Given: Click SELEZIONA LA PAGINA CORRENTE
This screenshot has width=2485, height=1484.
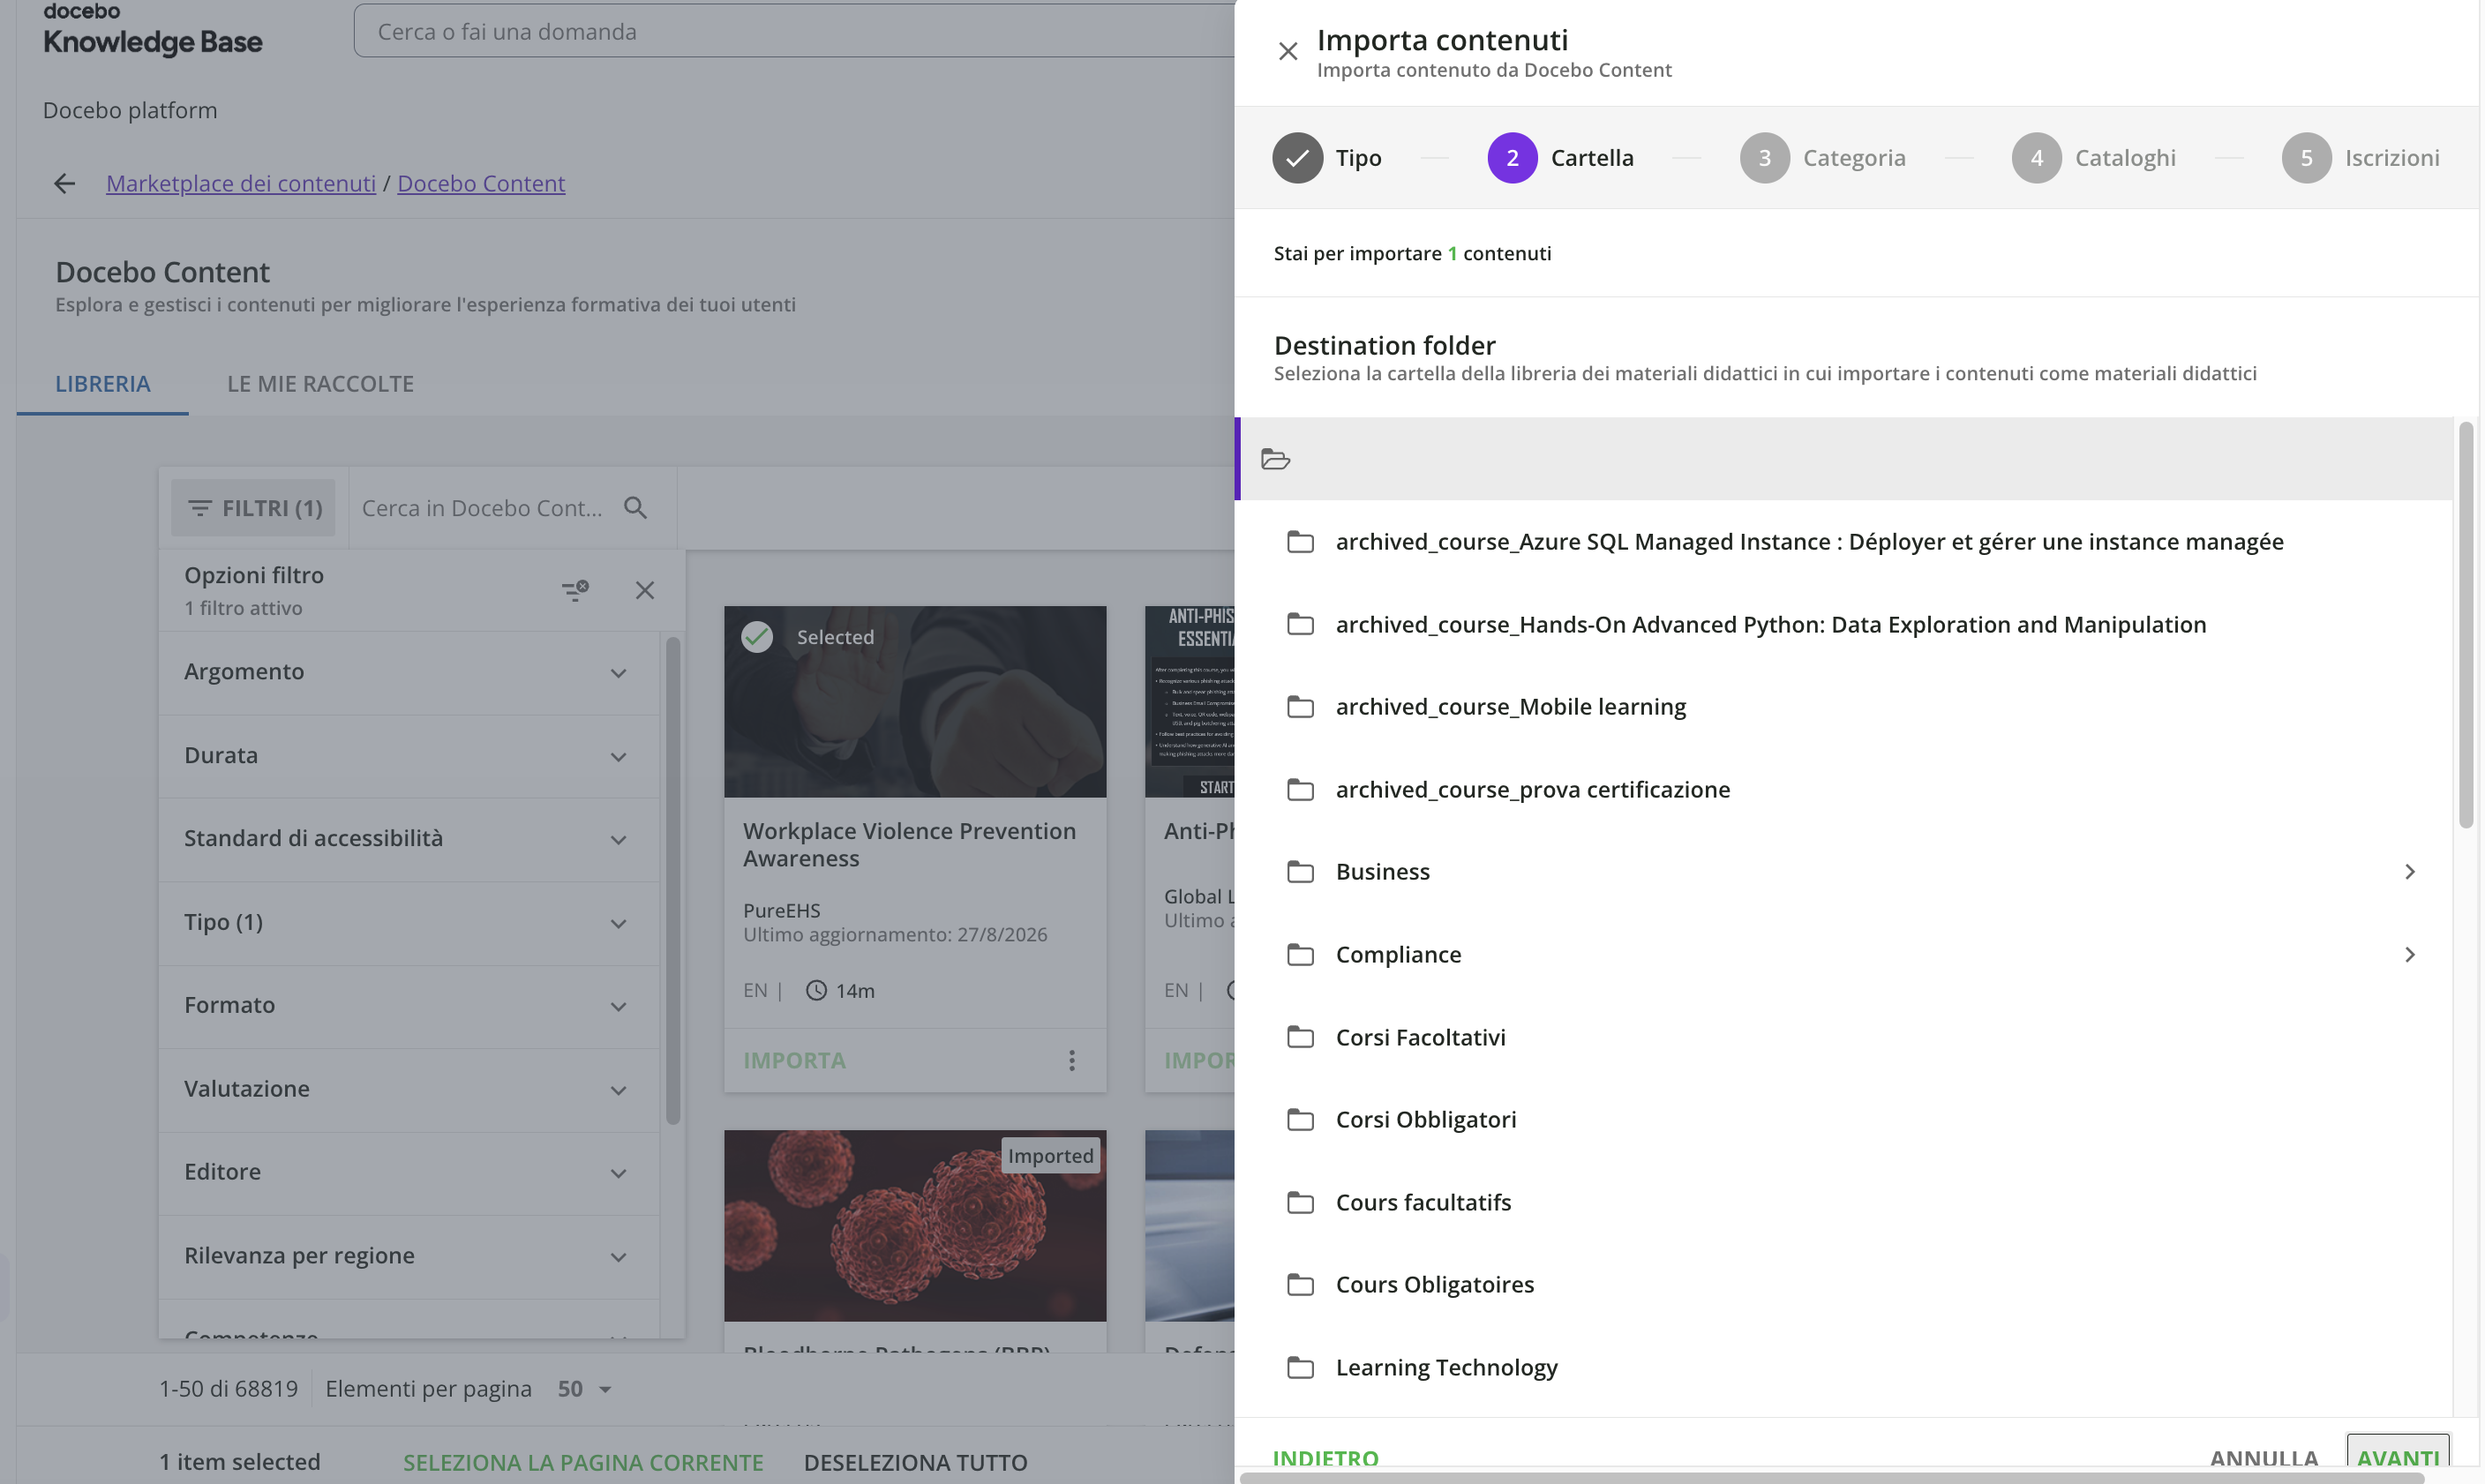Looking at the screenshot, I should coord(583,1462).
